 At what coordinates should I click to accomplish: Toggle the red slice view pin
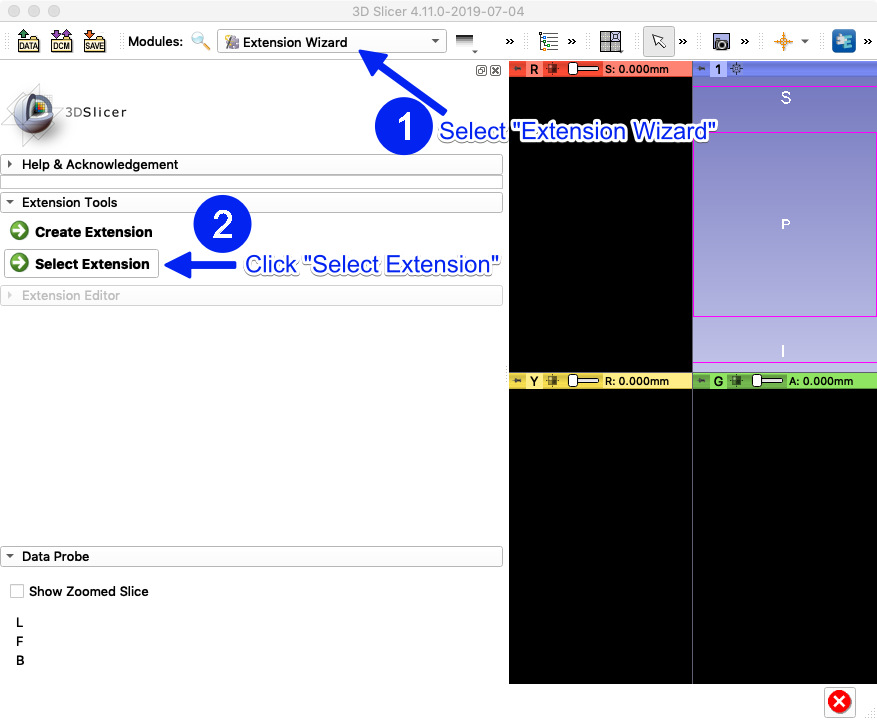(x=517, y=69)
